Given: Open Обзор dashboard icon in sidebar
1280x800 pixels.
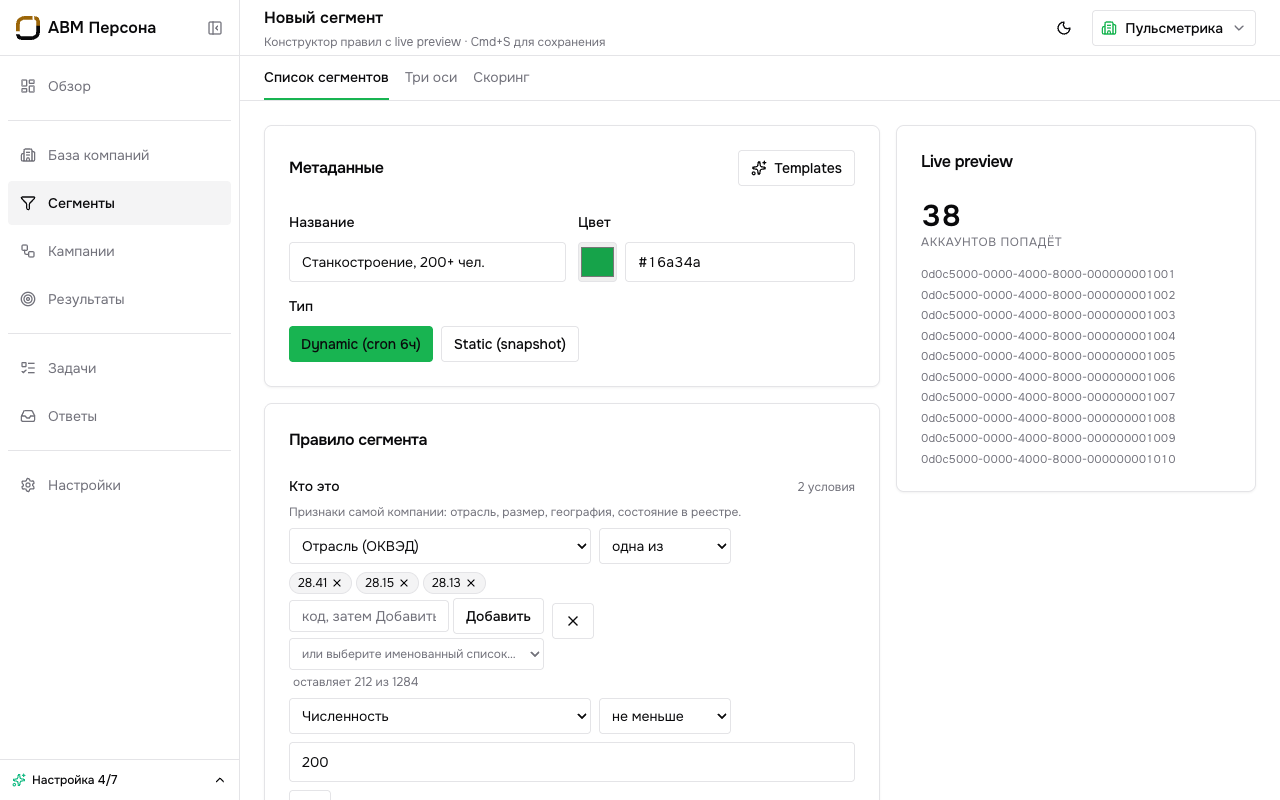Looking at the screenshot, I should click(28, 86).
